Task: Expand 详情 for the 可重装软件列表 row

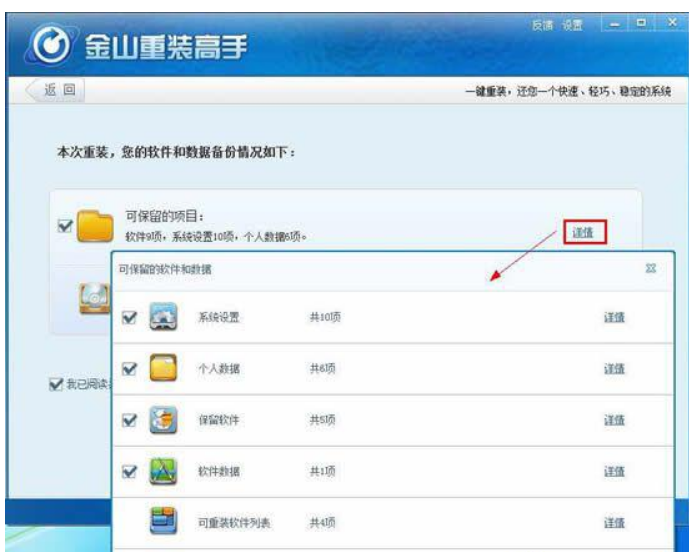Action: [x=614, y=523]
